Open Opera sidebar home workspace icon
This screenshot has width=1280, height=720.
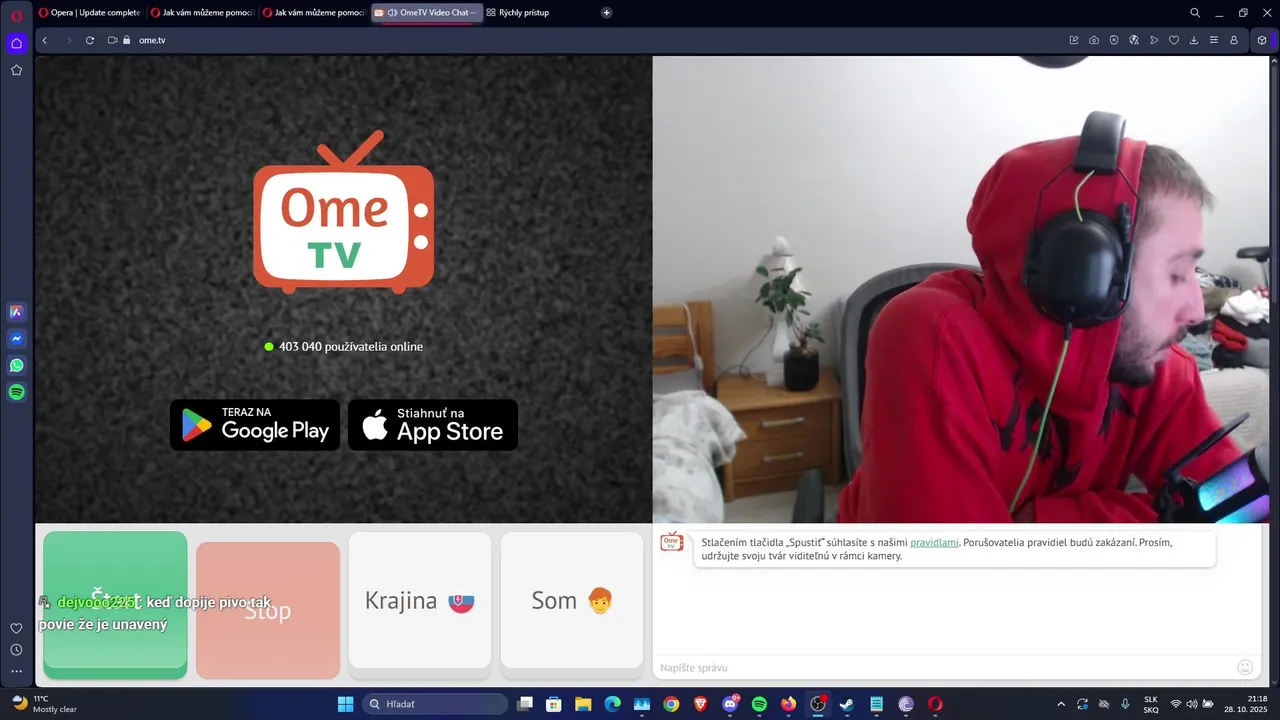click(x=16, y=43)
